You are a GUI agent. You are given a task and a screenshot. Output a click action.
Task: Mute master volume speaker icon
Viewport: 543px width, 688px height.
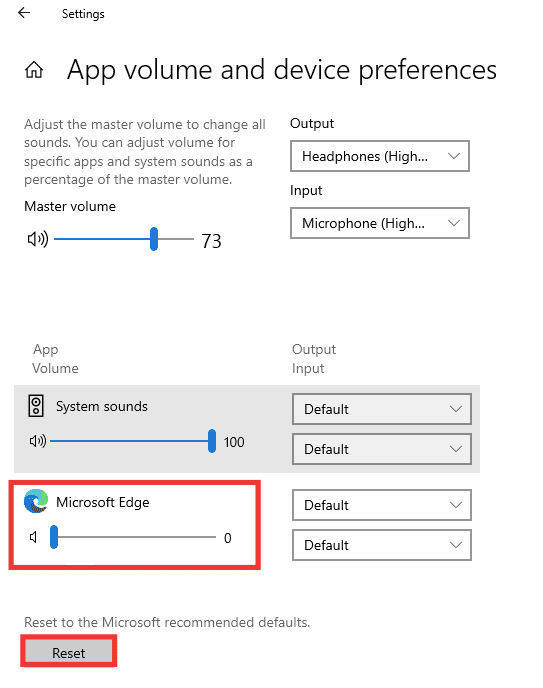38,239
